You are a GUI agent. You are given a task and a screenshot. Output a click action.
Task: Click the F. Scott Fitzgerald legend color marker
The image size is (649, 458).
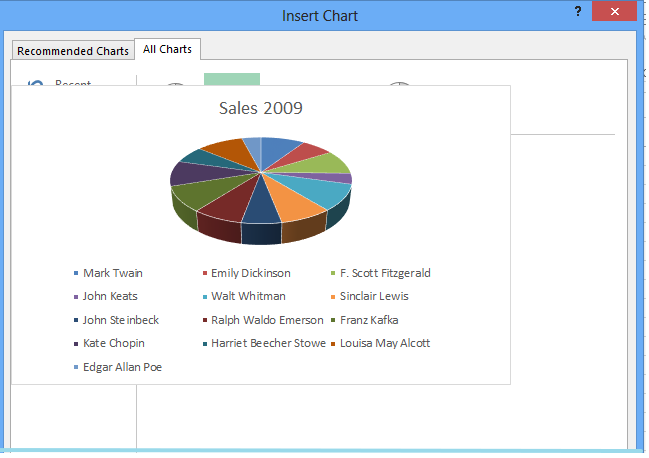click(333, 273)
